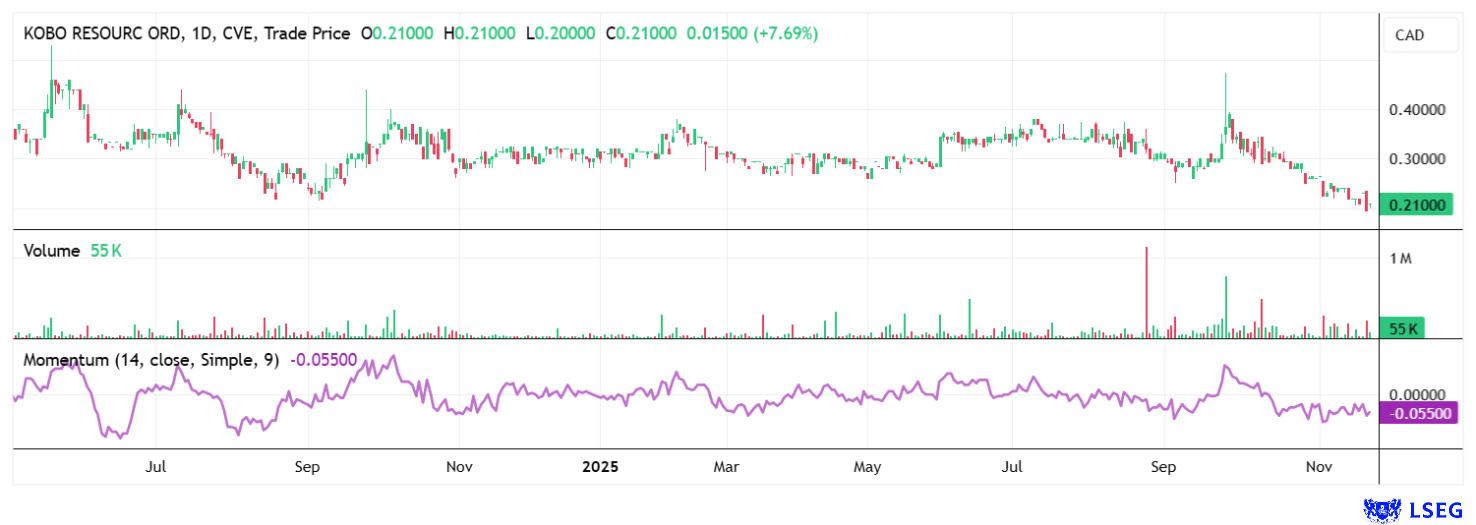Screen dimensions: 1476x525
Task: Click the purple -0.05500 momentum axis tag
Action: click(x=1418, y=413)
